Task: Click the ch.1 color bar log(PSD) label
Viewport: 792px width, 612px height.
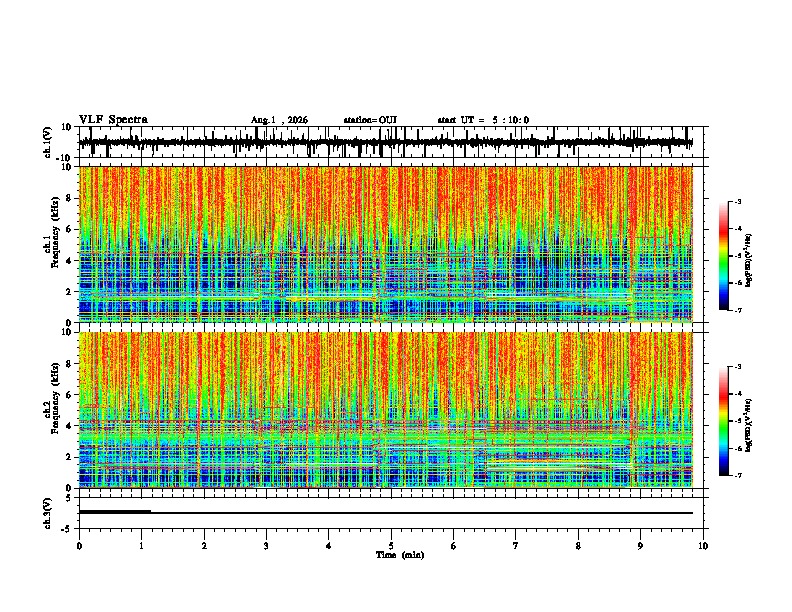Action: point(748,260)
